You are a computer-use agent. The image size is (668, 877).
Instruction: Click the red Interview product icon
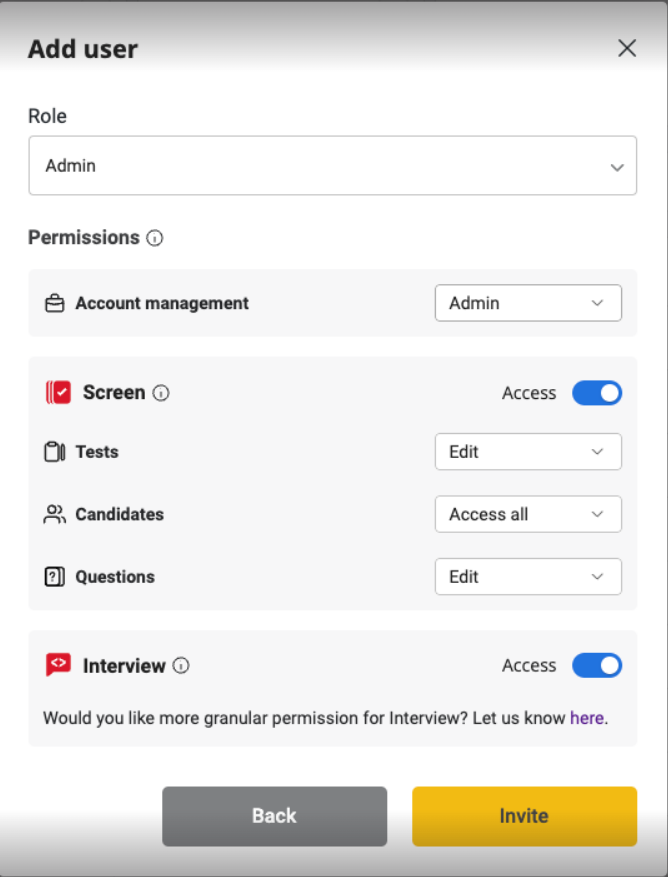coord(58,666)
